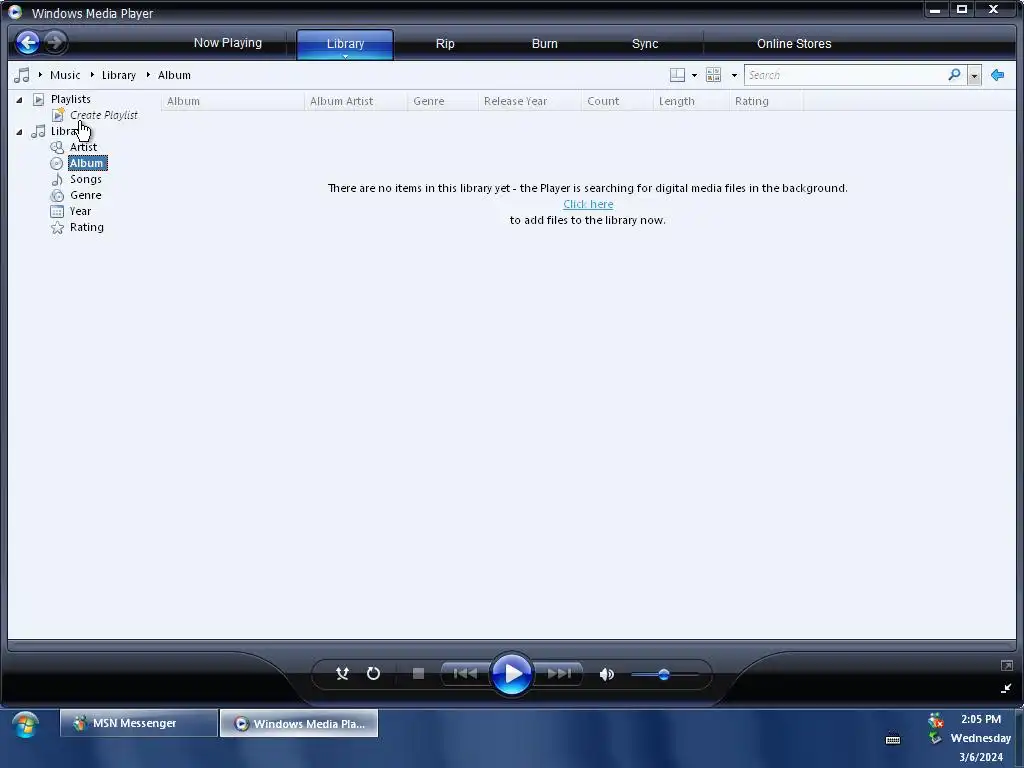Viewport: 1024px width, 768px height.
Task: Open the search options dropdown
Action: pos(974,76)
